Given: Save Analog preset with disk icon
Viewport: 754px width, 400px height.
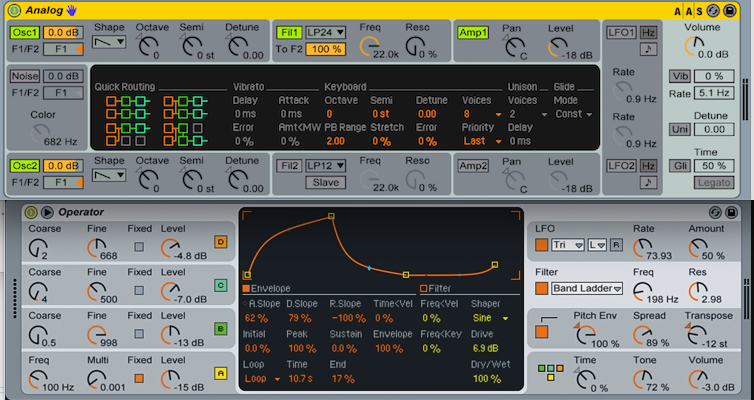Looking at the screenshot, I should pos(729,11).
